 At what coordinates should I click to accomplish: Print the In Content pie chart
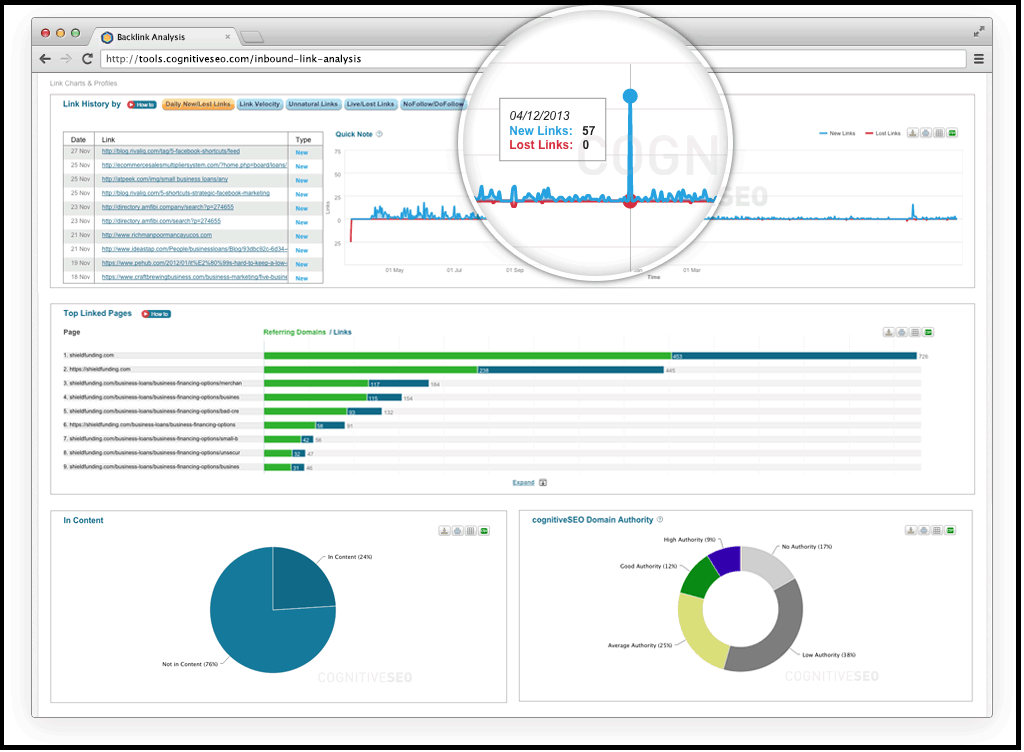click(x=457, y=530)
